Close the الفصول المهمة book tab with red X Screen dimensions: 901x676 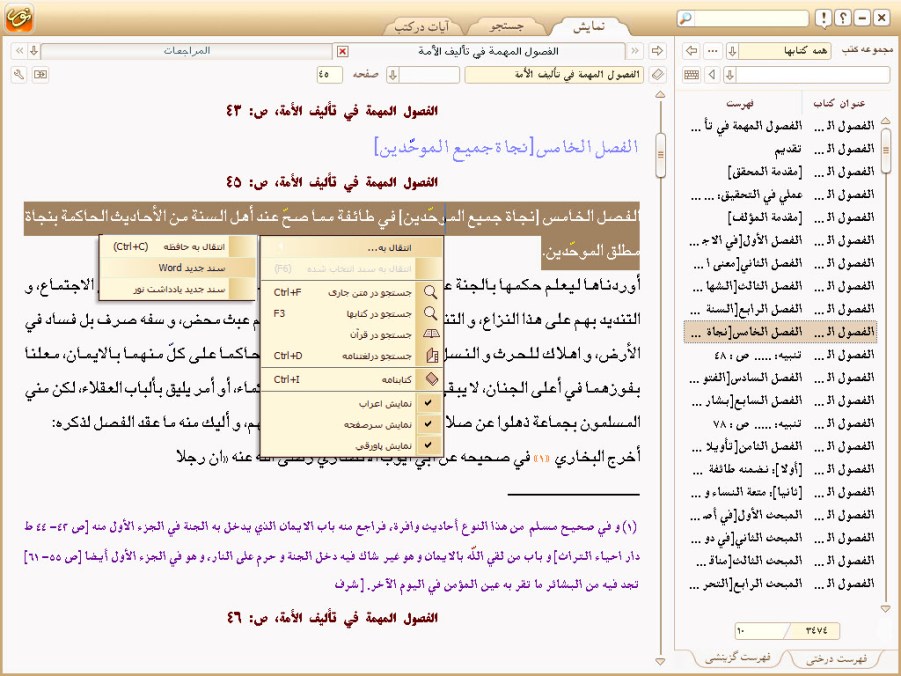[342, 52]
